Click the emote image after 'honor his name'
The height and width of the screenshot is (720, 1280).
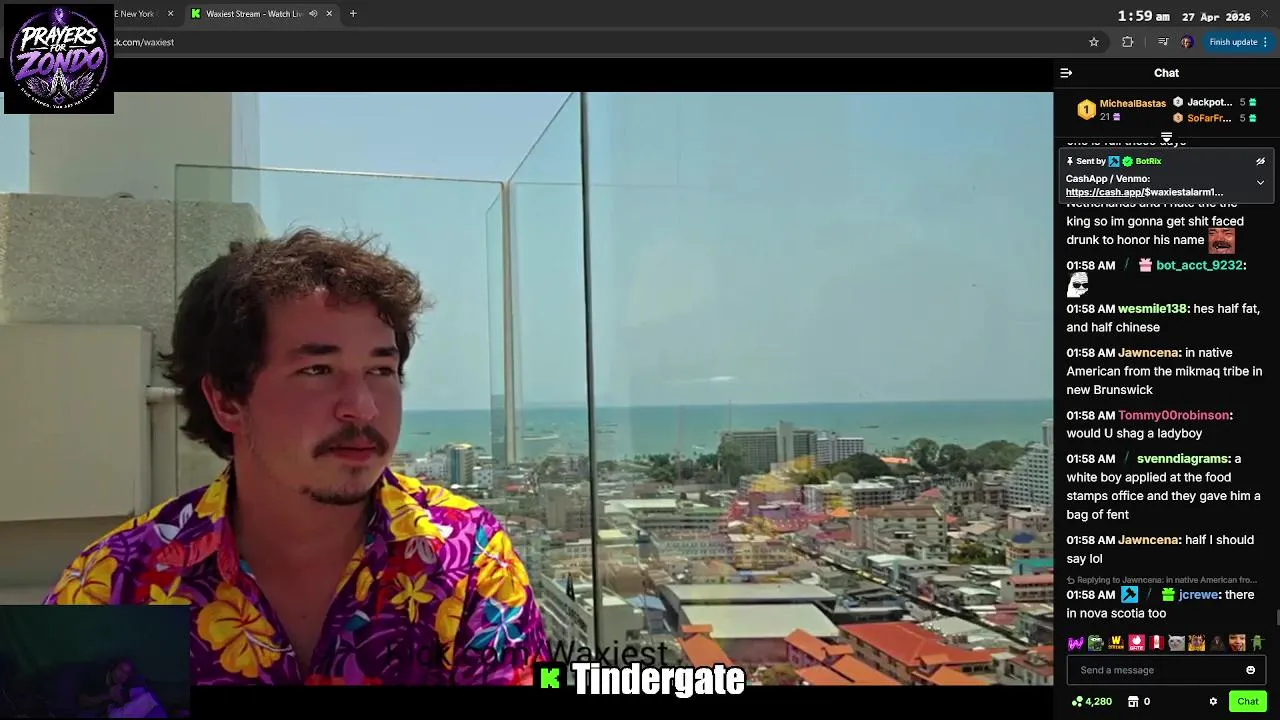tap(1221, 240)
